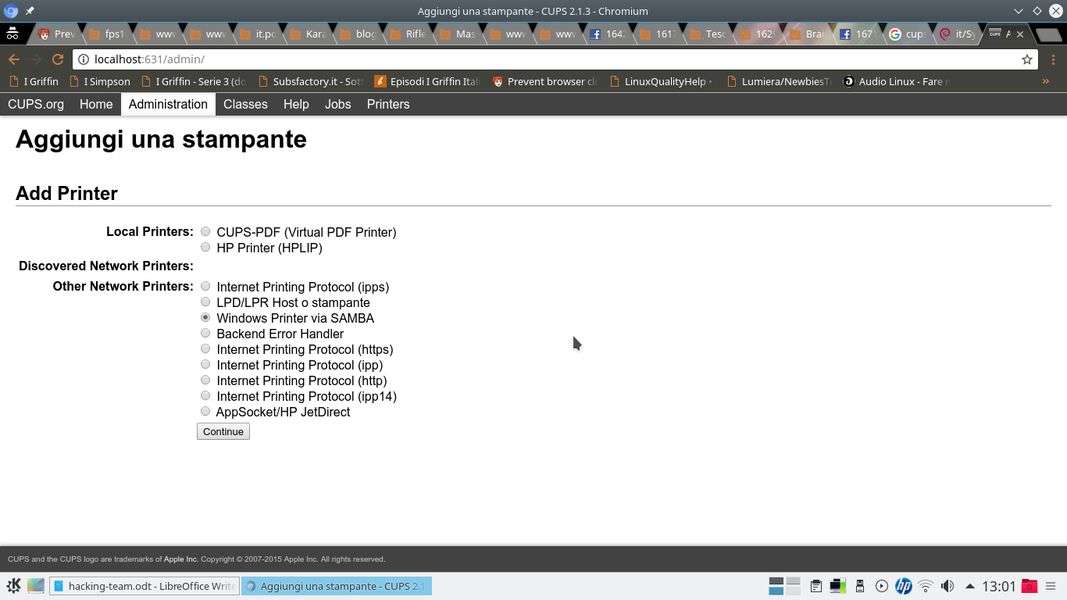
Task: Click the Chromium icon in the title bar
Action: coord(10,11)
